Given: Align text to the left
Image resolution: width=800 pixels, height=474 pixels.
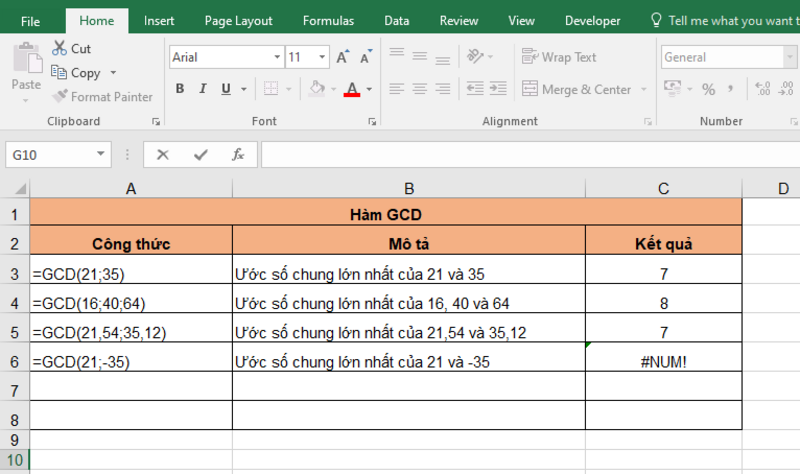Looking at the screenshot, I should pos(396,89).
